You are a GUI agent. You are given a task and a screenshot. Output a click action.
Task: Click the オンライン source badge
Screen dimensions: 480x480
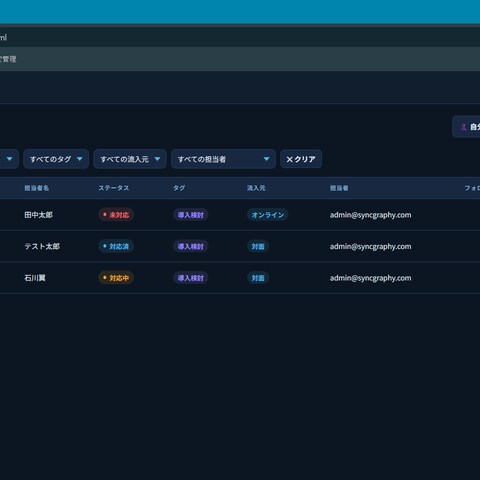(267, 215)
